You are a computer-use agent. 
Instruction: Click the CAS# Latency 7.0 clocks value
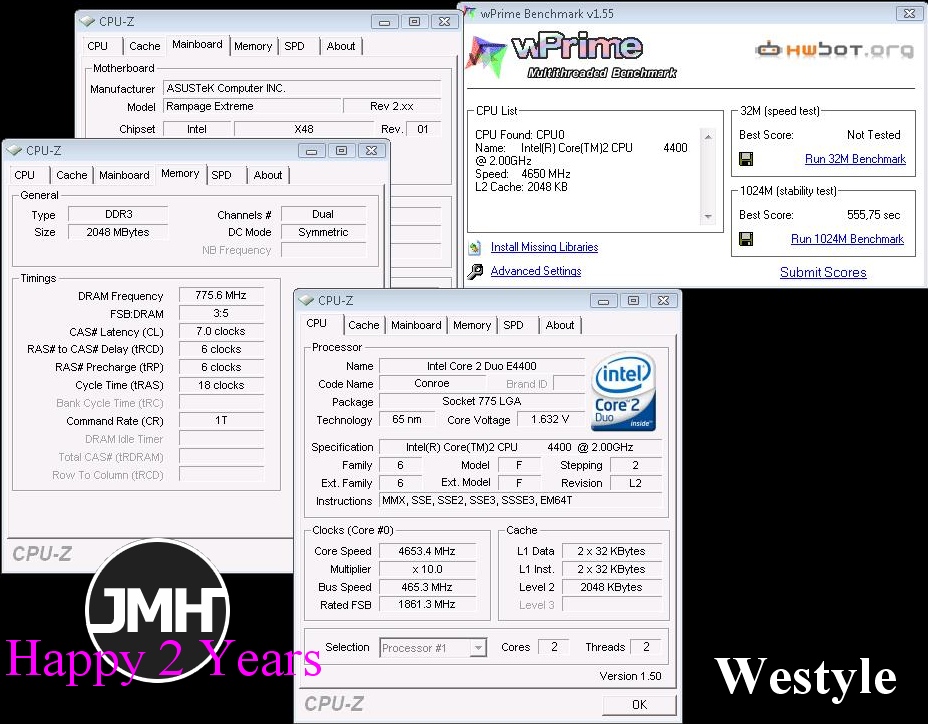[221, 331]
